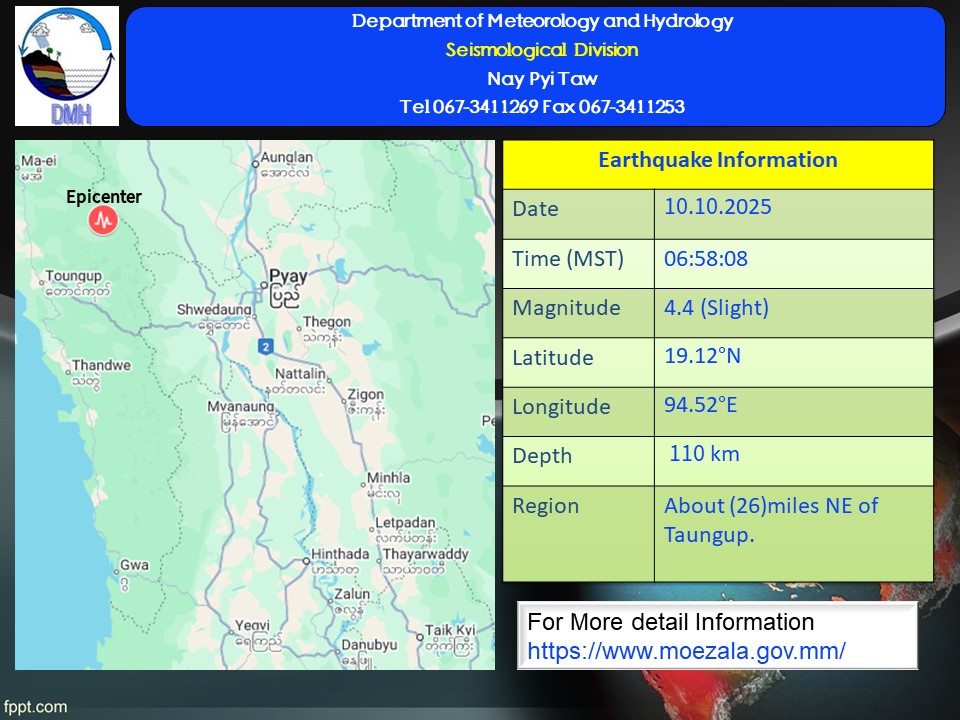The image size is (960, 720).
Task: Click the depth value 110 km
Action: point(704,454)
